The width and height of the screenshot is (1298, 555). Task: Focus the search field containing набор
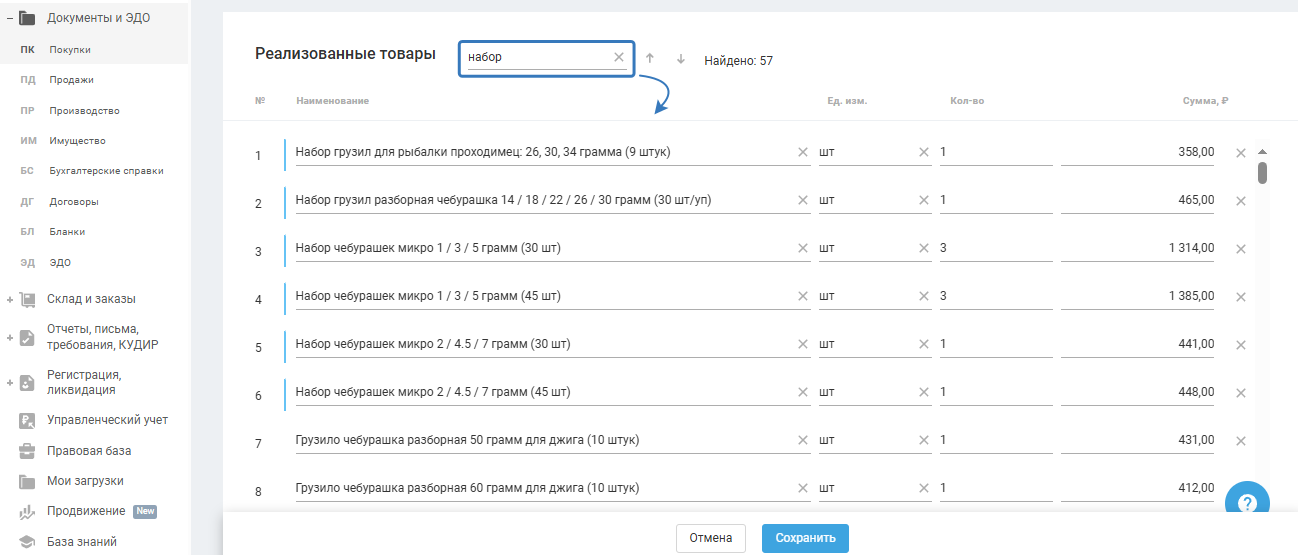pyautogui.click(x=536, y=58)
